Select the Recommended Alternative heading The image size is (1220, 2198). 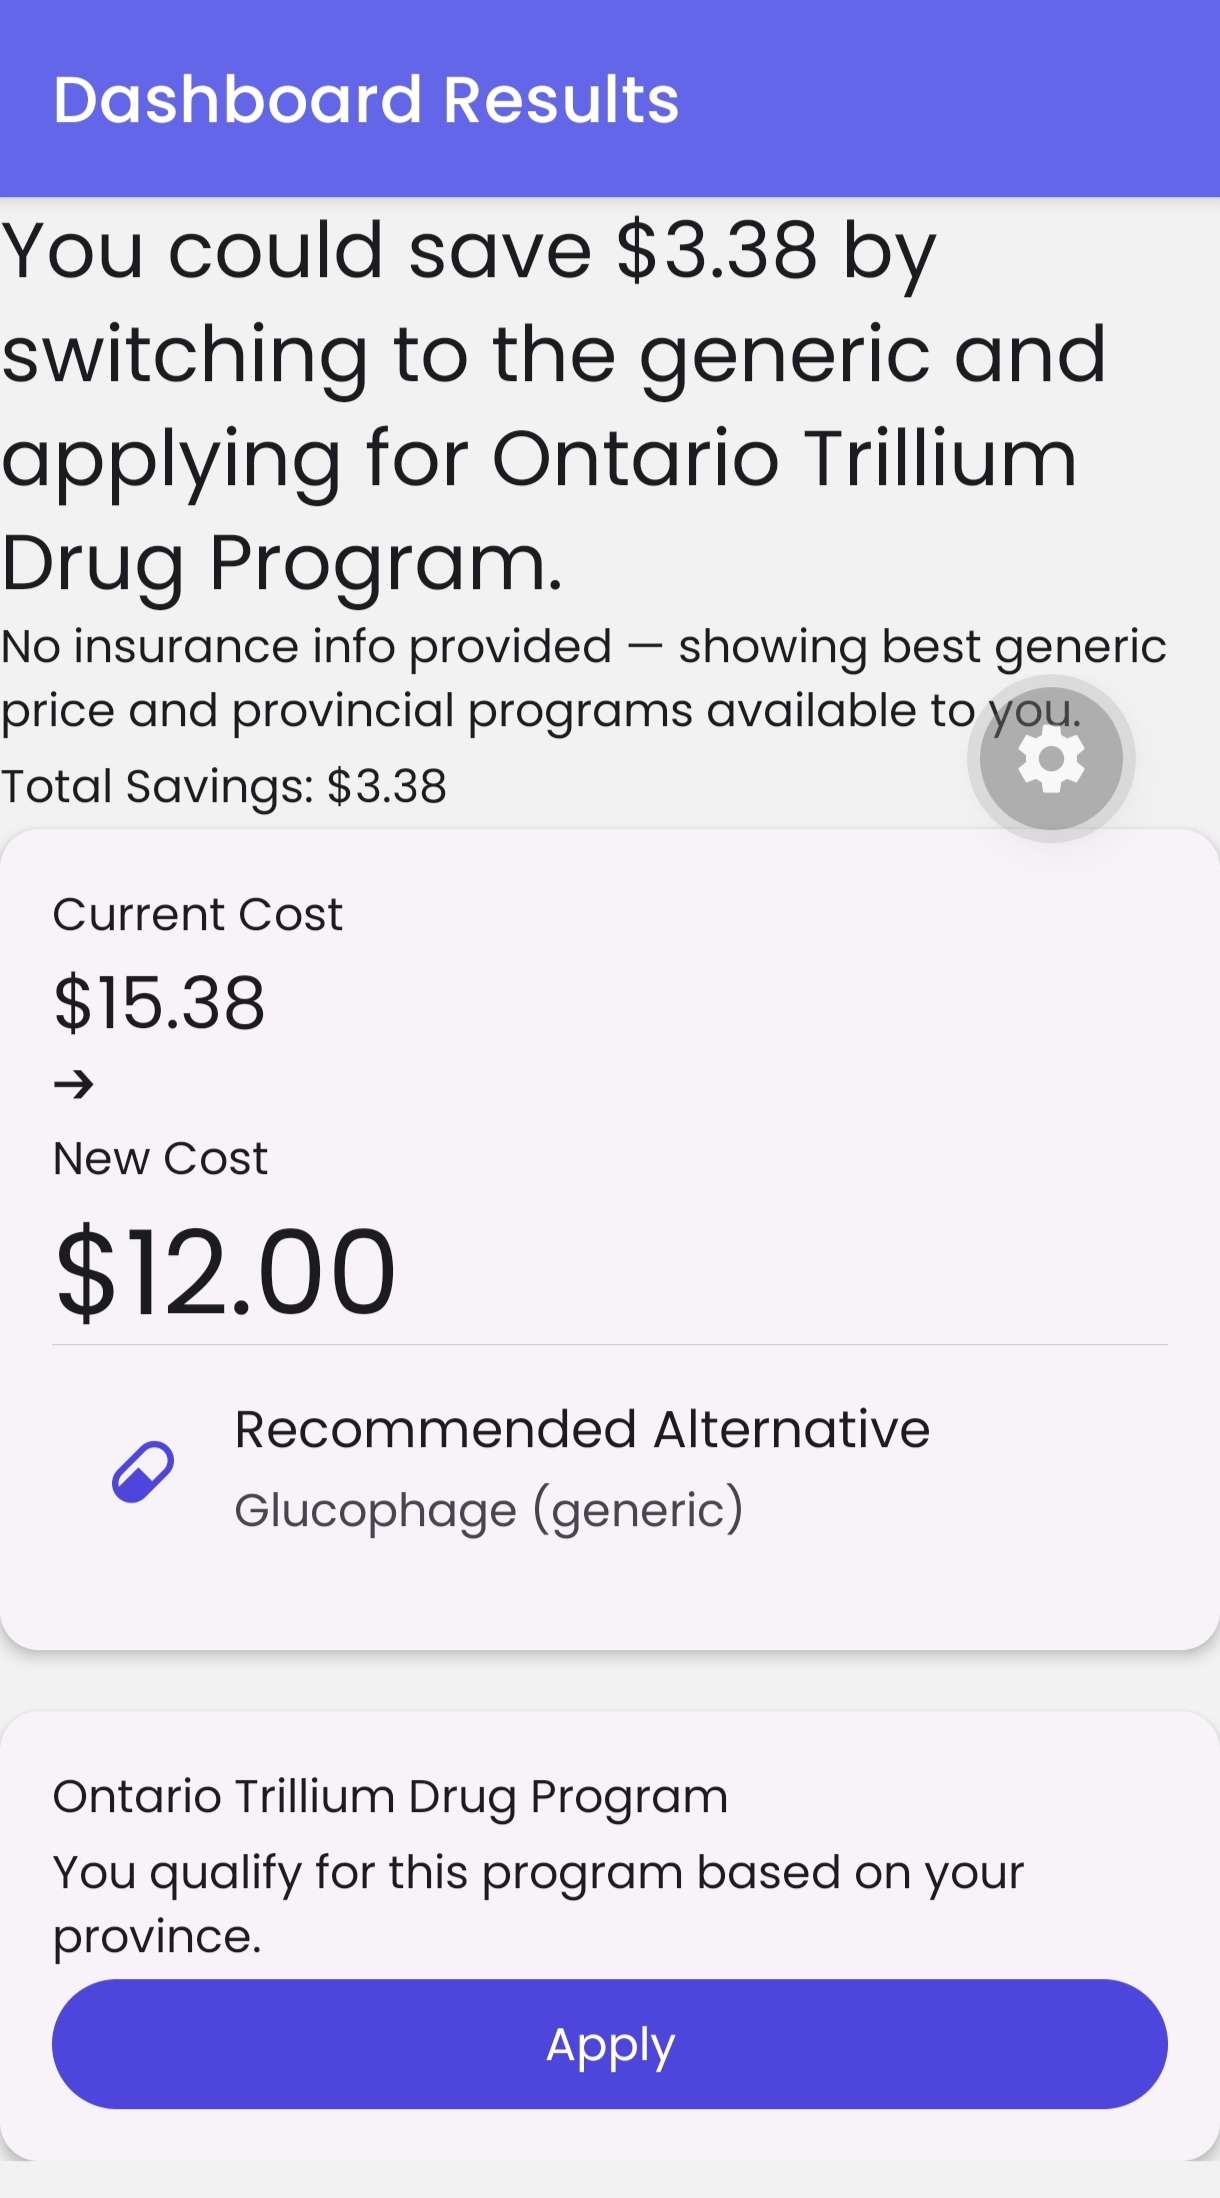[582, 1429]
